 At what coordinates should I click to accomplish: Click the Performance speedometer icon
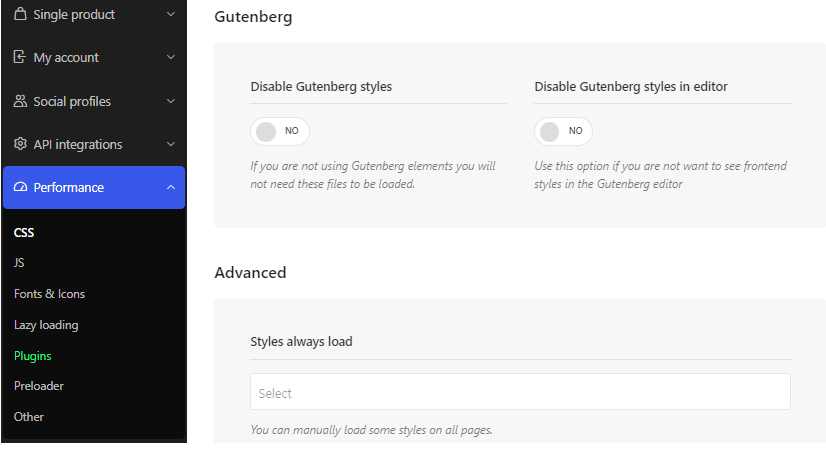20,187
